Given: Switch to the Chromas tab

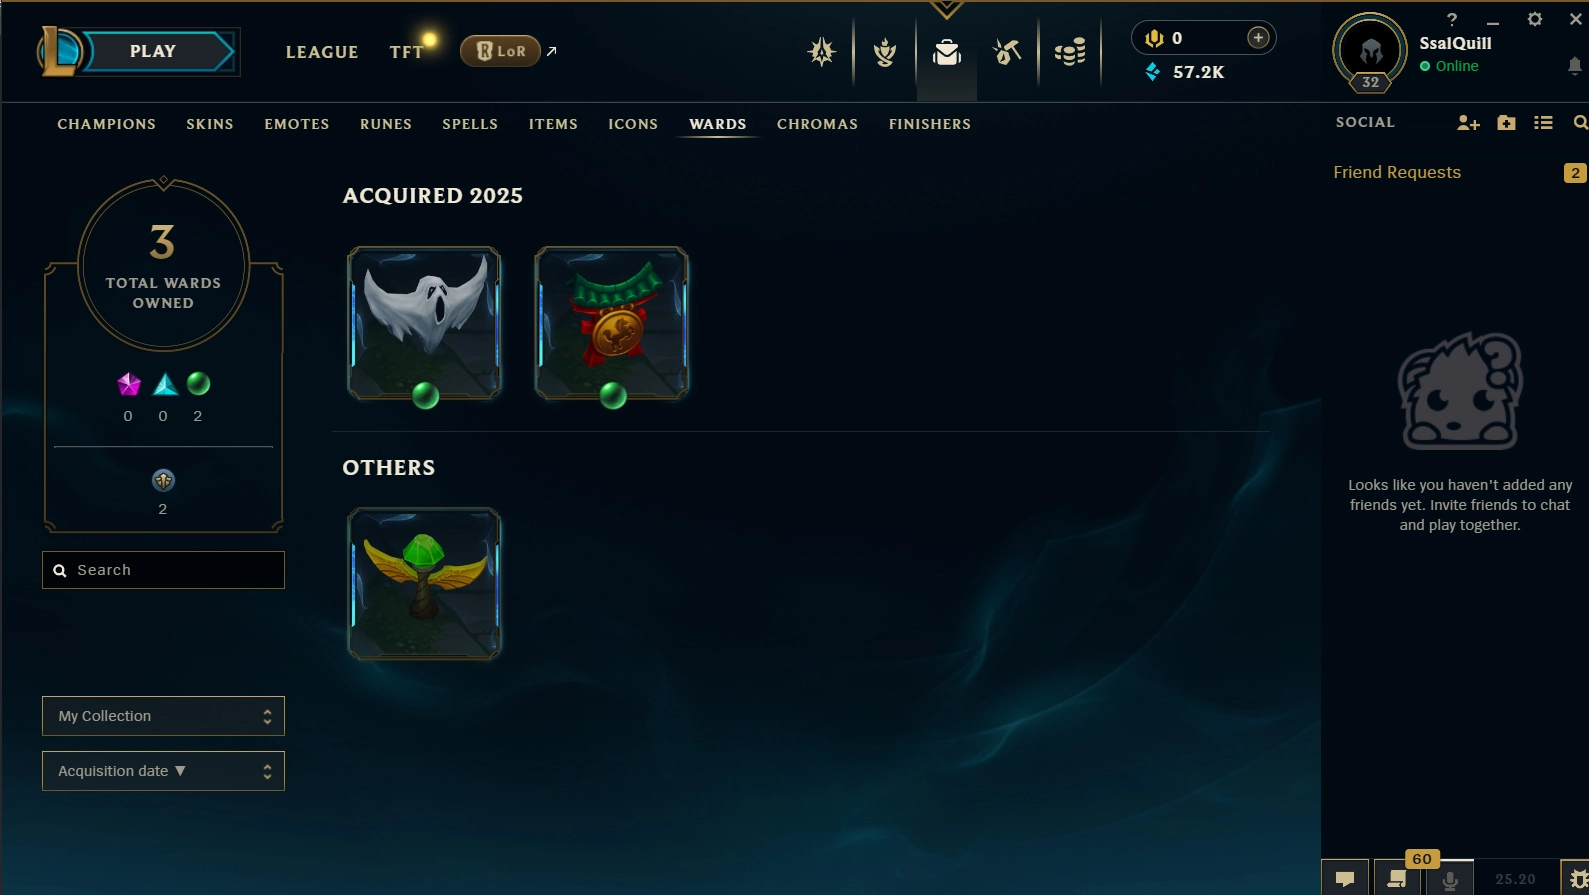Looking at the screenshot, I should (817, 124).
